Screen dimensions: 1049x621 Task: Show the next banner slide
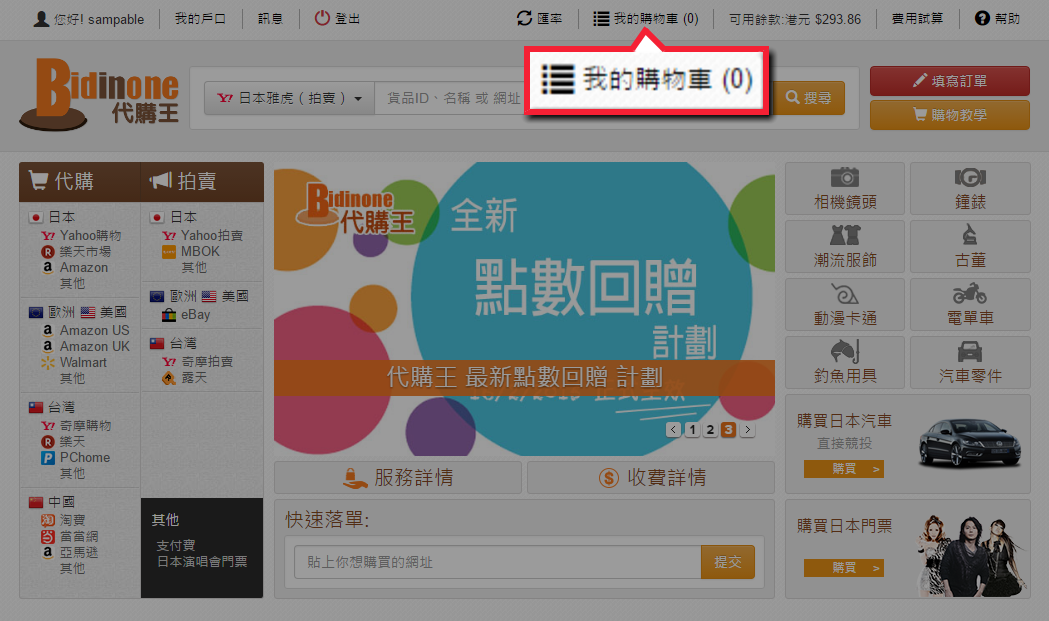click(747, 430)
